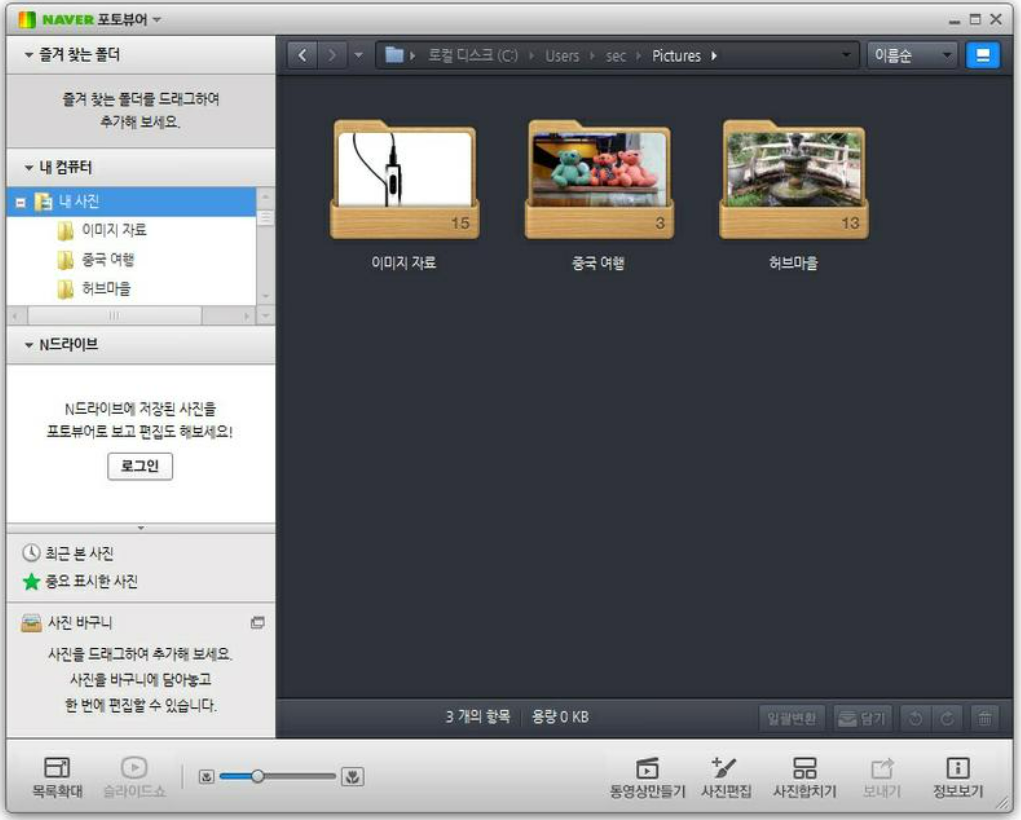
Task: Start the 슬라이드쇼
Action: [134, 777]
